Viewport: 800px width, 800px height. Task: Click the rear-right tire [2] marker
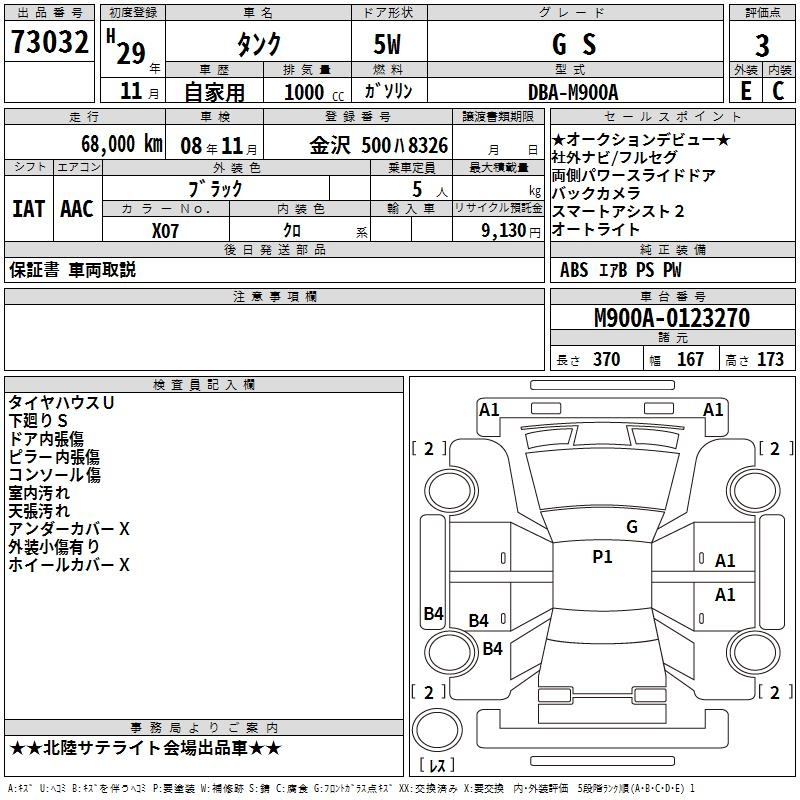[x=773, y=692]
